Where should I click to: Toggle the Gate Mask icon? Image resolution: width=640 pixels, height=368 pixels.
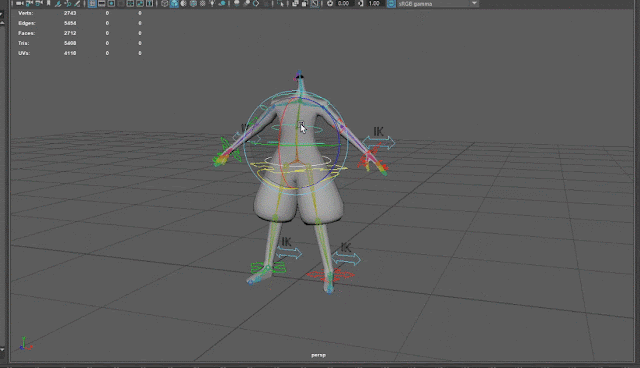[121, 3]
